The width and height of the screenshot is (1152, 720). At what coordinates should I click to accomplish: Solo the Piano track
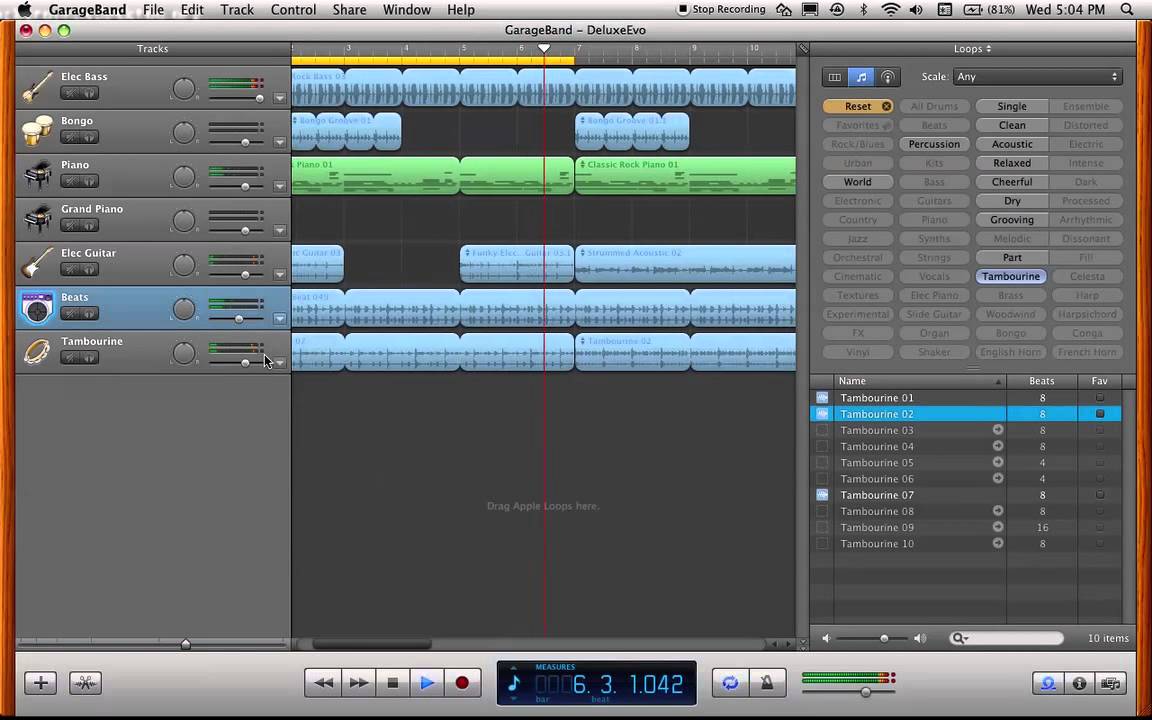click(x=88, y=181)
